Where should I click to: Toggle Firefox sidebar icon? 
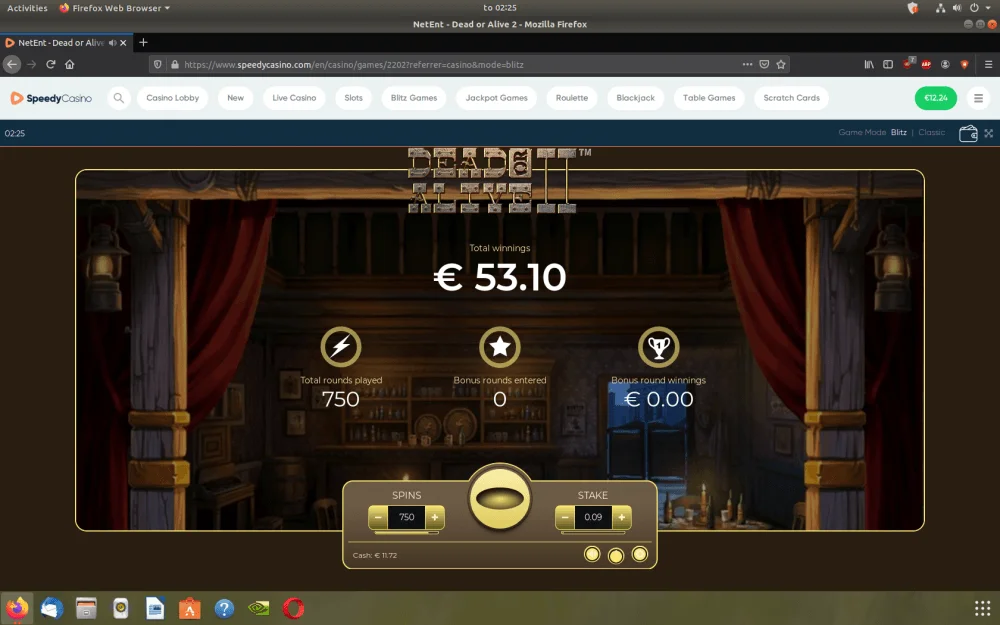888,64
